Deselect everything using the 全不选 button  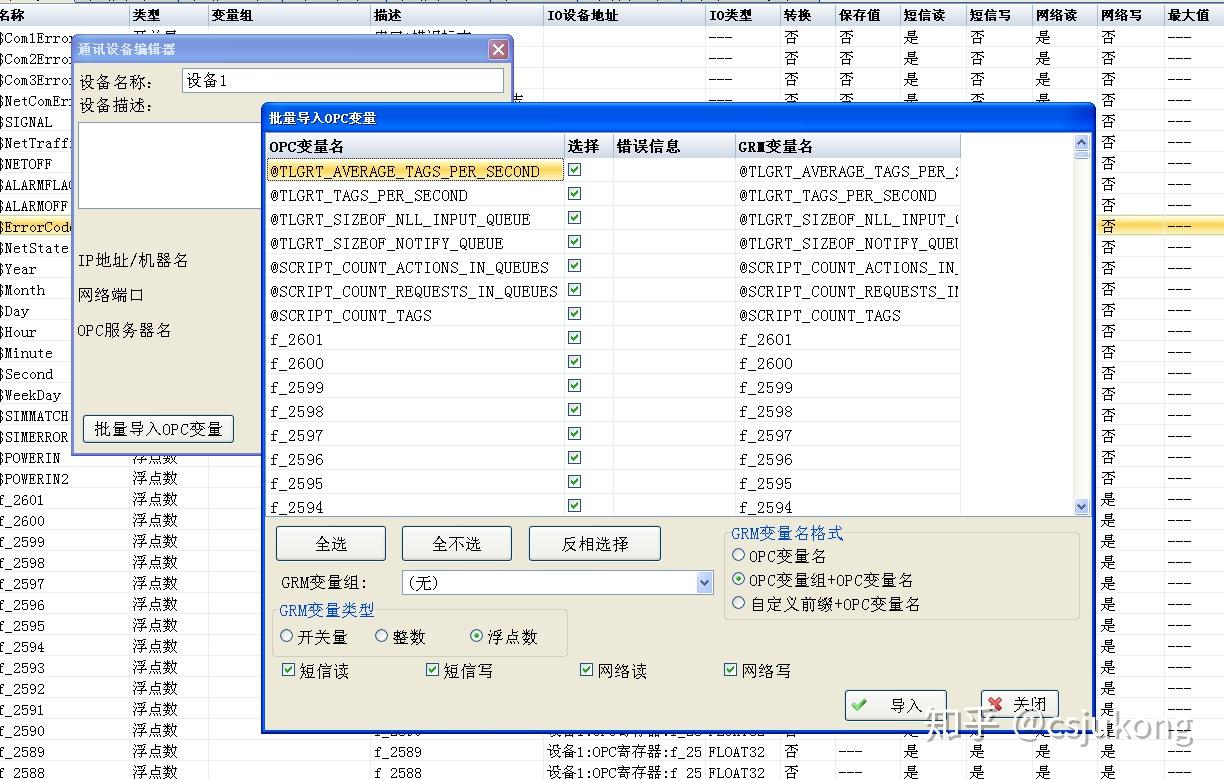coord(456,544)
